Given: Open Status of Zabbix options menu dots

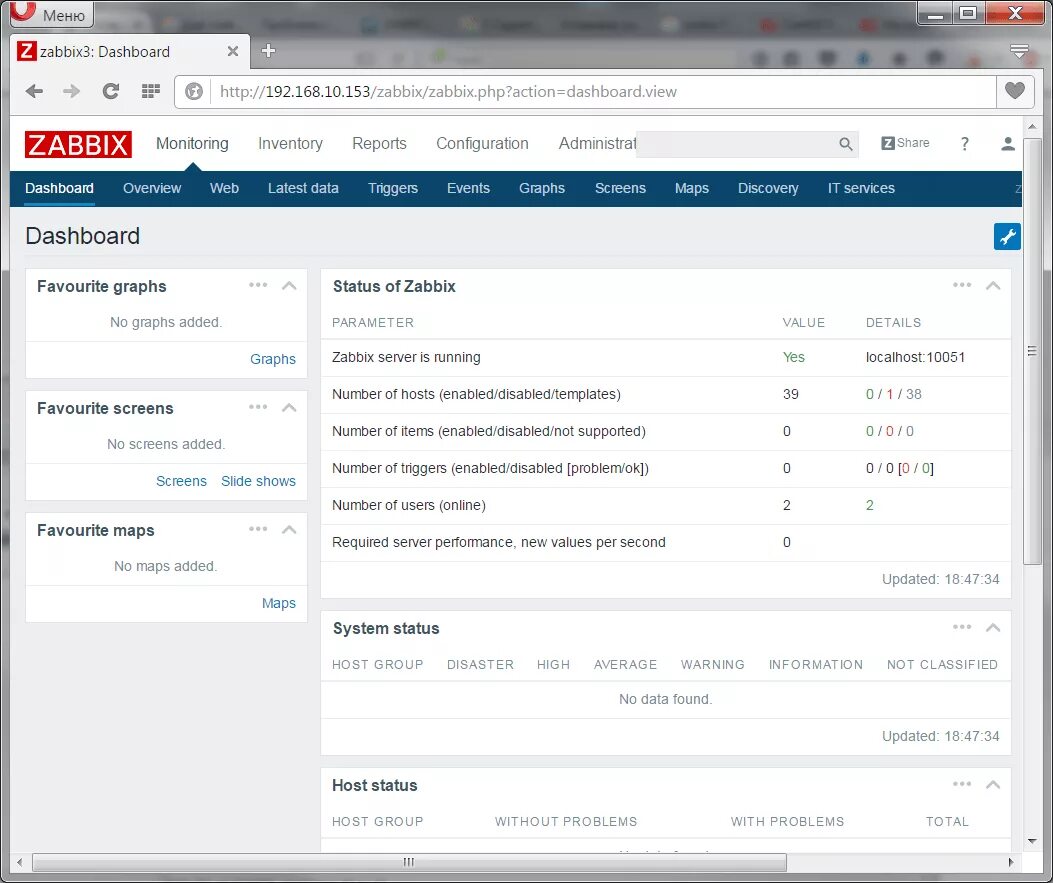Looking at the screenshot, I should pos(962,285).
